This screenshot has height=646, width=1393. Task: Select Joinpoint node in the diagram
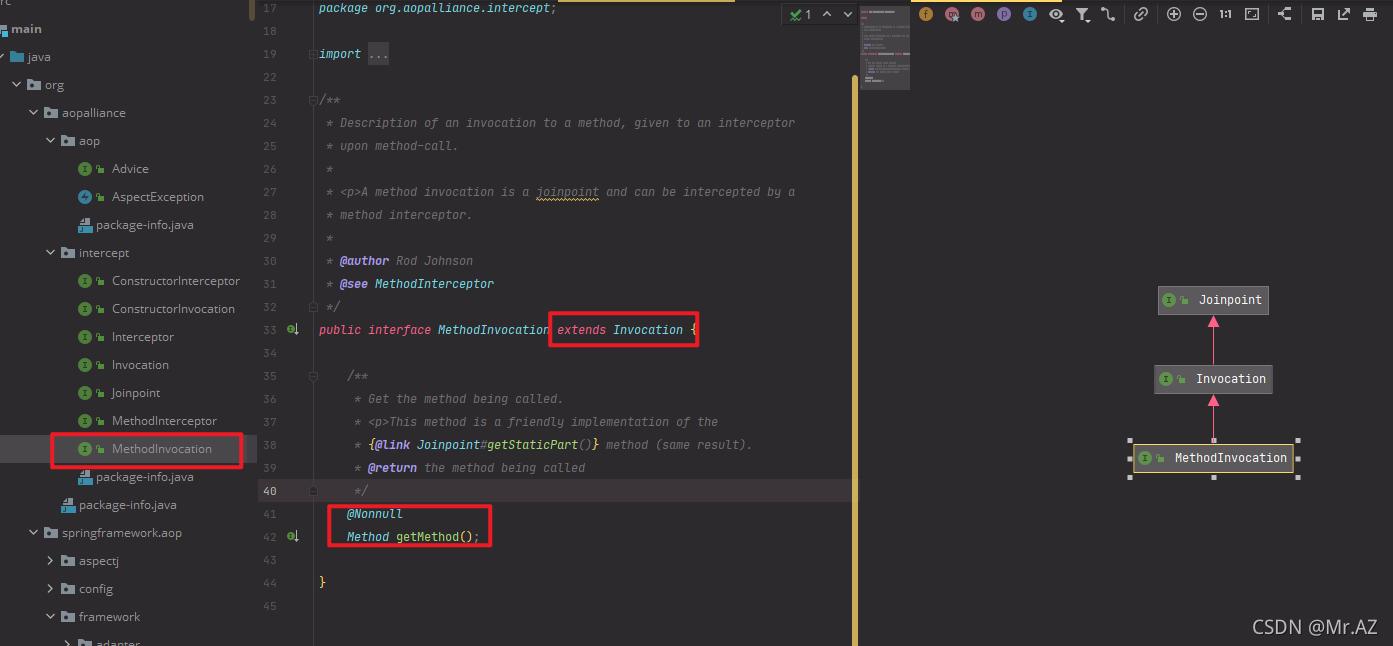click(x=1213, y=300)
